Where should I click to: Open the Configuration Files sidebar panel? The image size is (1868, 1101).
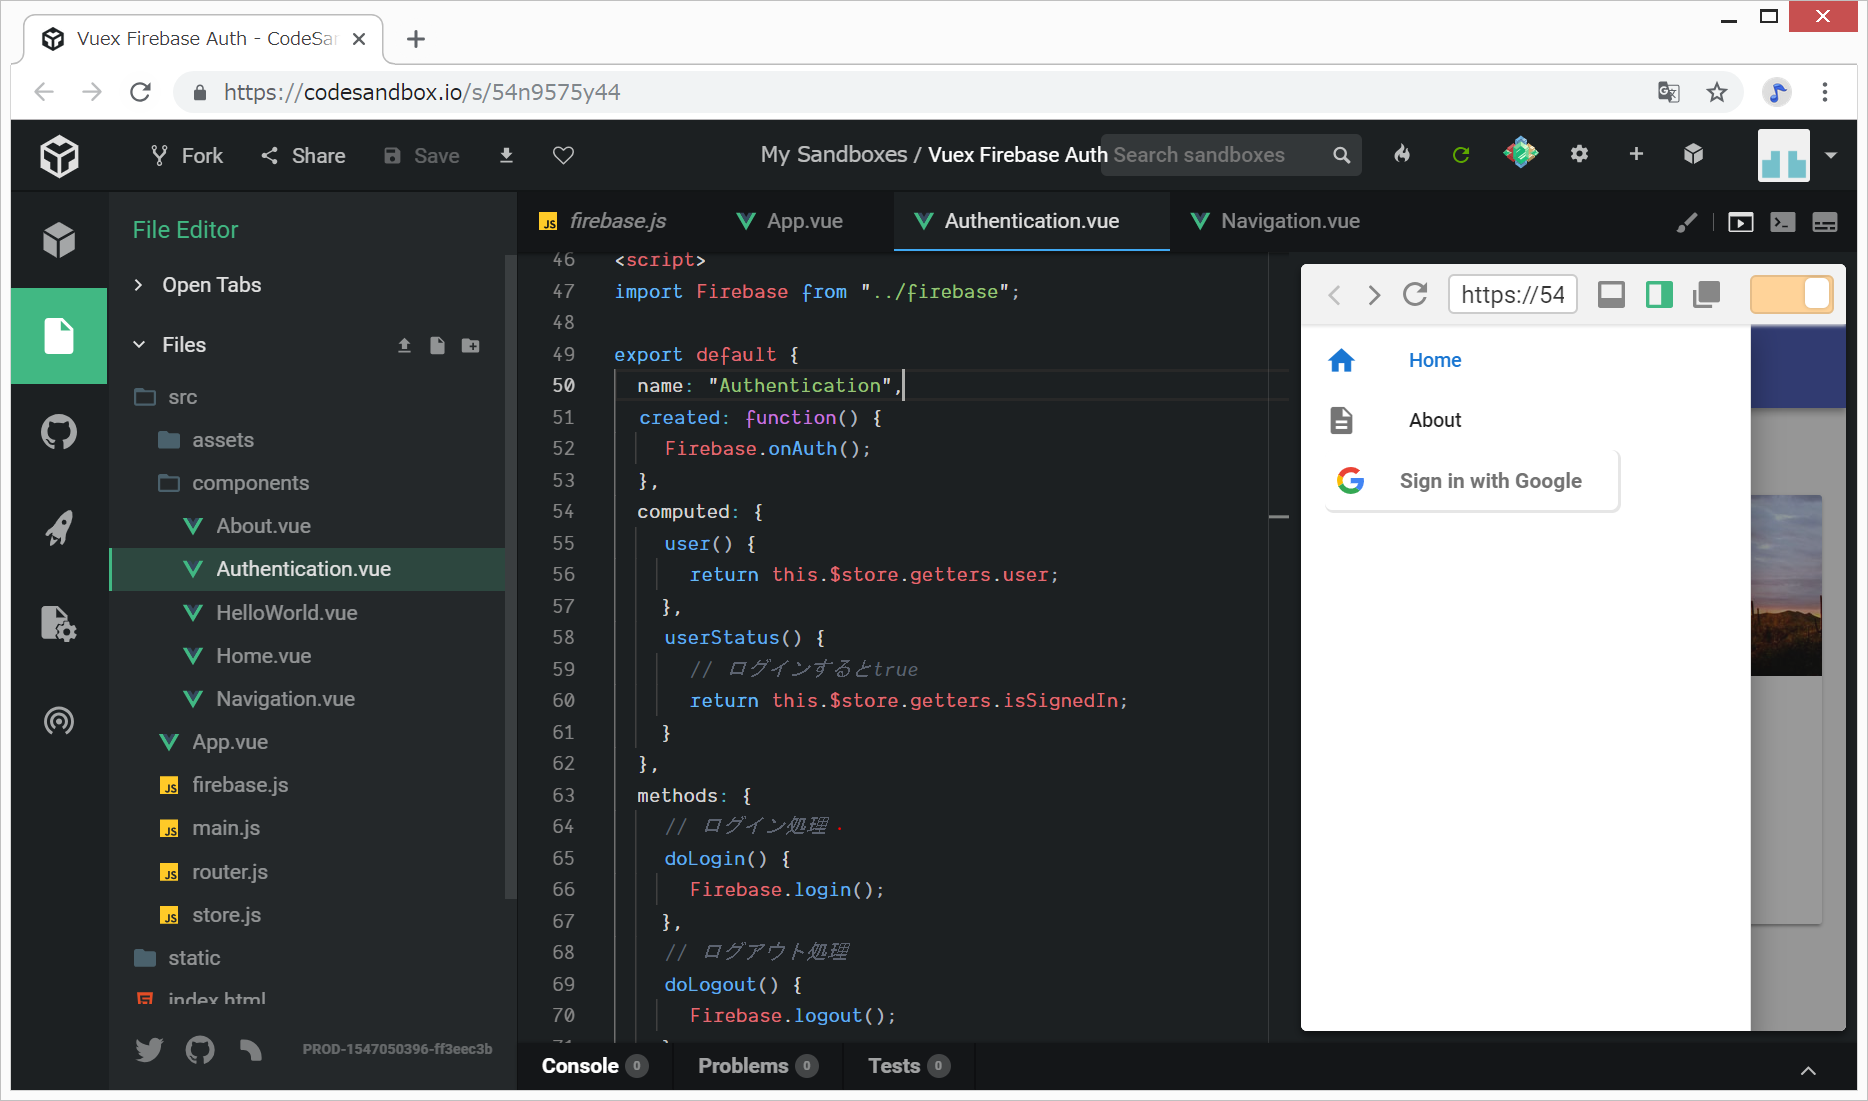tap(59, 623)
